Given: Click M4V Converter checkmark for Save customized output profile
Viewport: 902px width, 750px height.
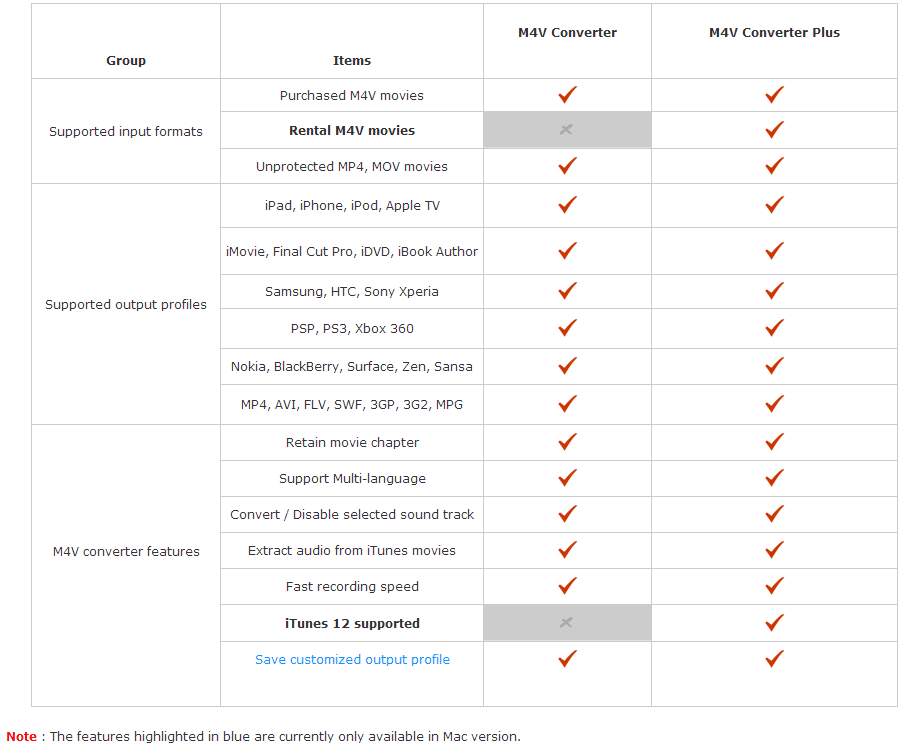Looking at the screenshot, I should pos(567,659).
